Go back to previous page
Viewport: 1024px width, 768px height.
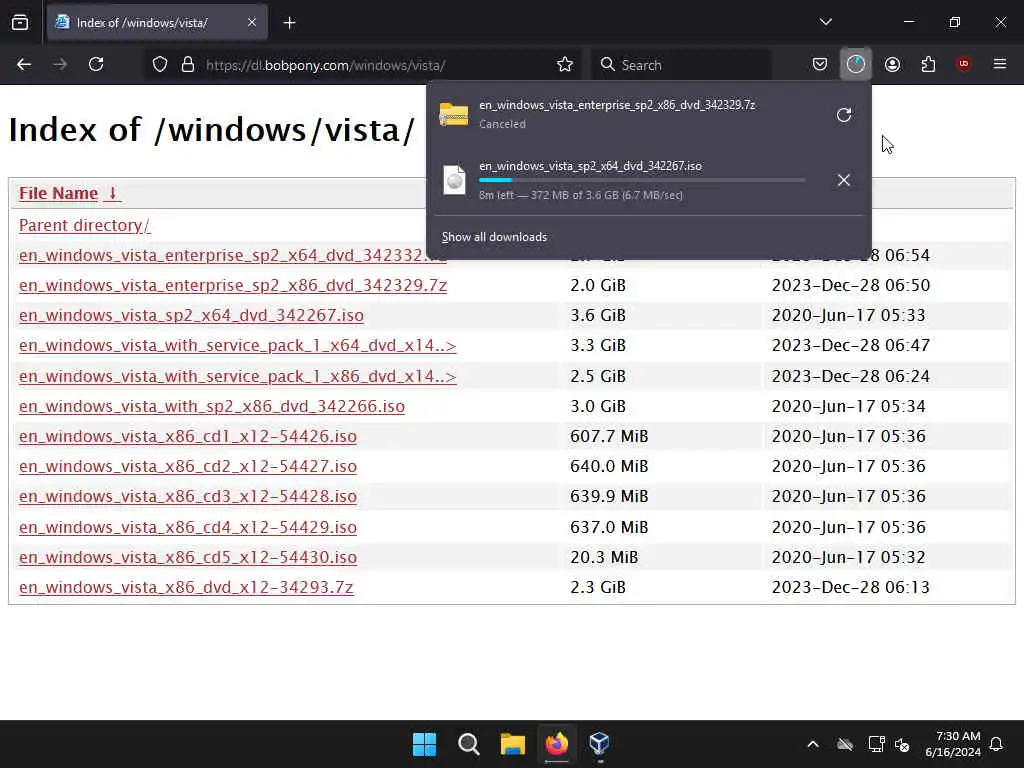tap(24, 64)
